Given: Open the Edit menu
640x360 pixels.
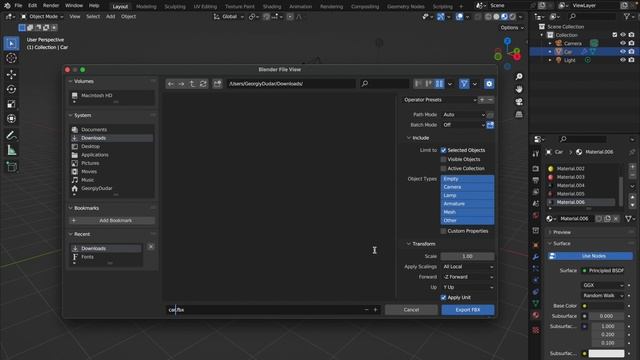Looking at the screenshot, I should tap(33, 6).
